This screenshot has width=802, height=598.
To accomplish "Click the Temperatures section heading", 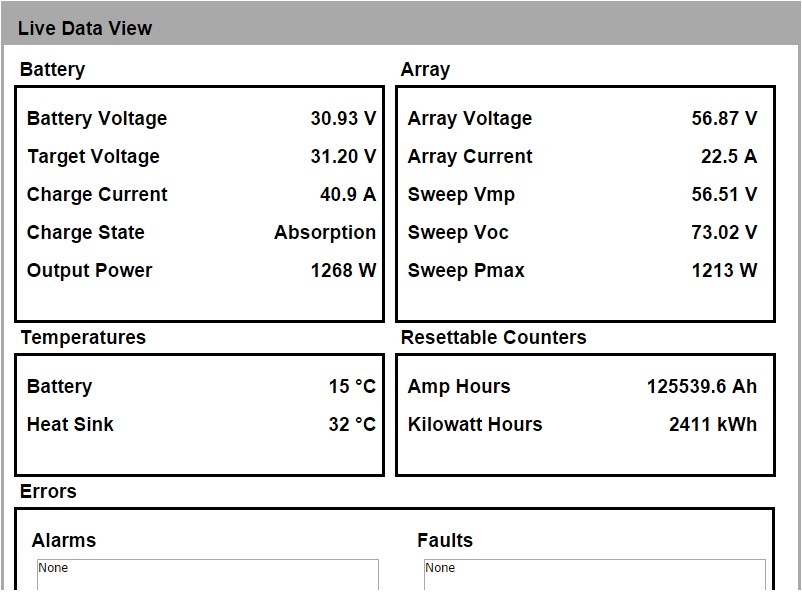I will [x=83, y=338].
